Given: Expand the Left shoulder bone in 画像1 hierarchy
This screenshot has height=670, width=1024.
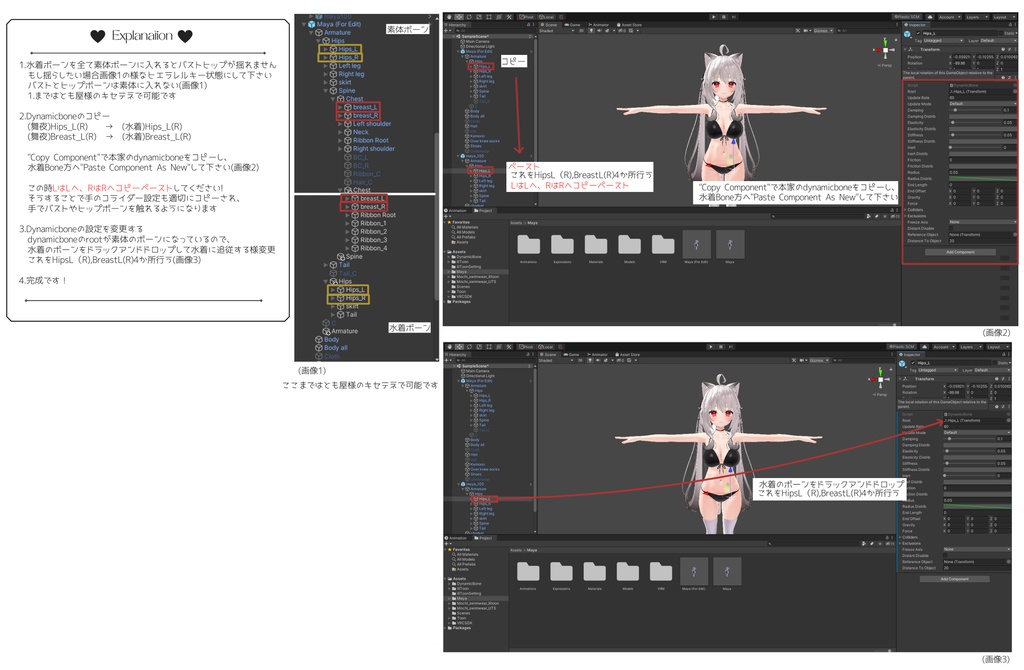Looking at the screenshot, I should [x=340, y=123].
